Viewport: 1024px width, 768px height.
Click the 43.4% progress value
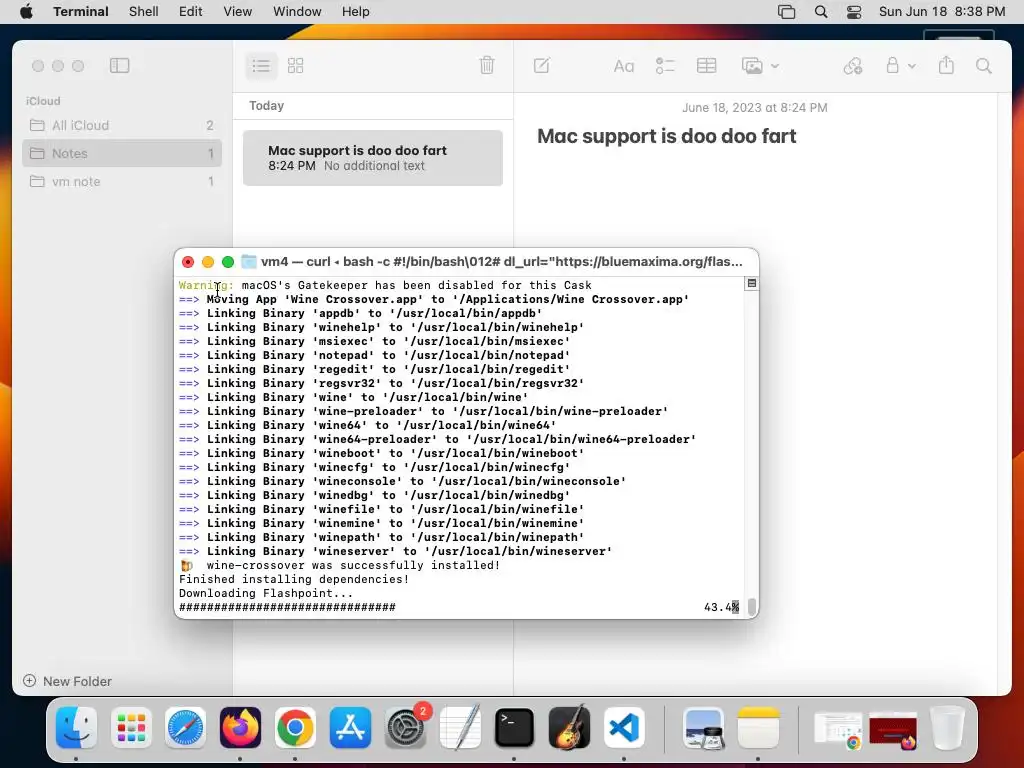pos(722,607)
